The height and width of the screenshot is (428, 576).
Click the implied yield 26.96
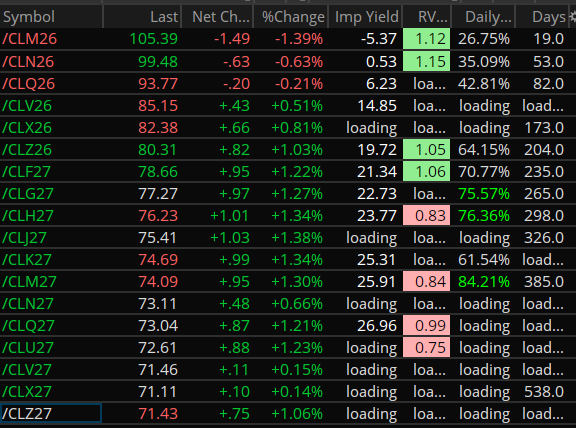point(377,326)
